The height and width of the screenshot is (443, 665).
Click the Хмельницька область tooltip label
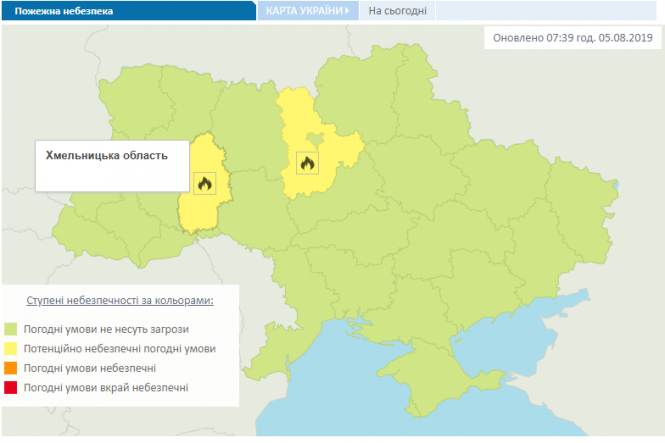click(107, 156)
